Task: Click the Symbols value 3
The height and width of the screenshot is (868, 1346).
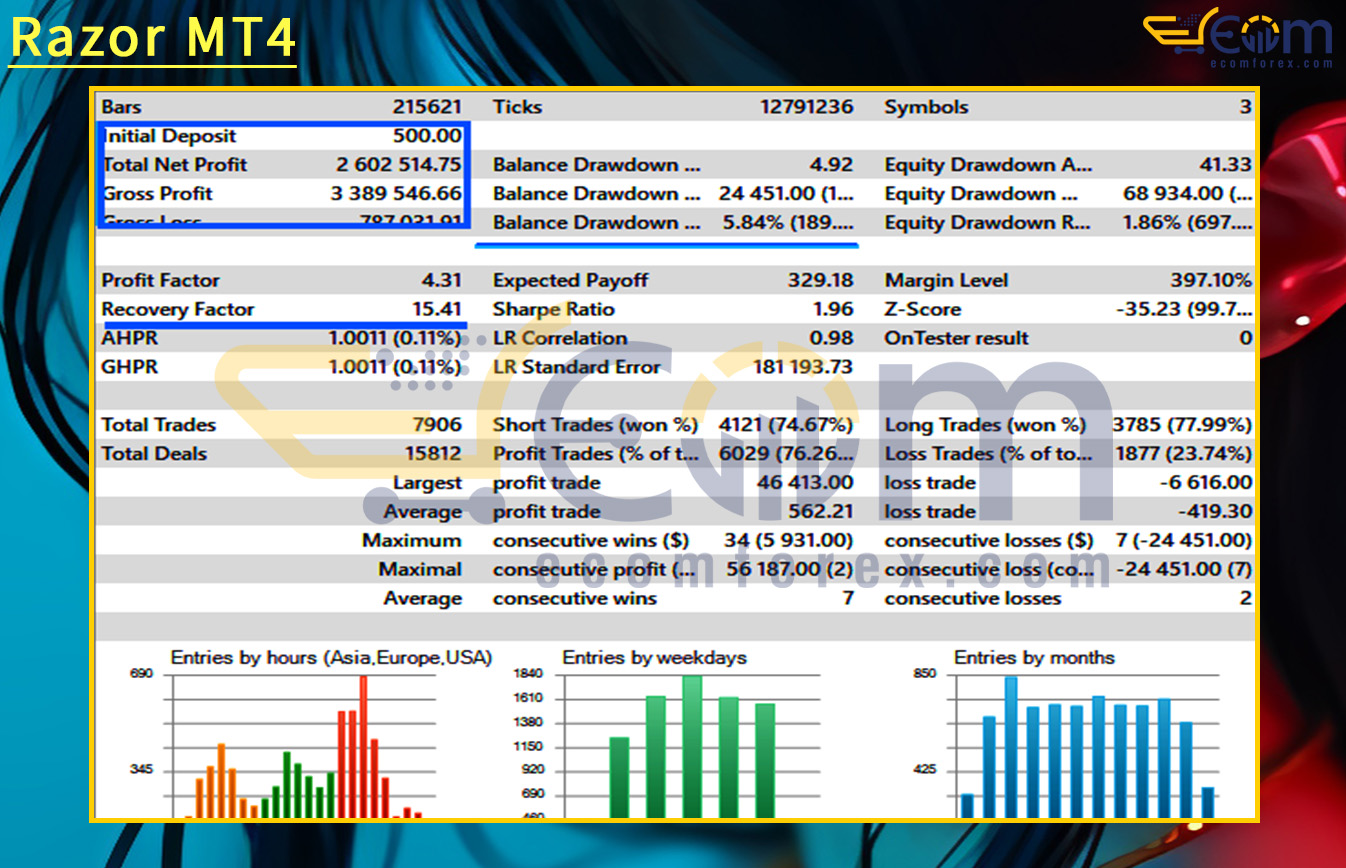Action: coord(1245,107)
